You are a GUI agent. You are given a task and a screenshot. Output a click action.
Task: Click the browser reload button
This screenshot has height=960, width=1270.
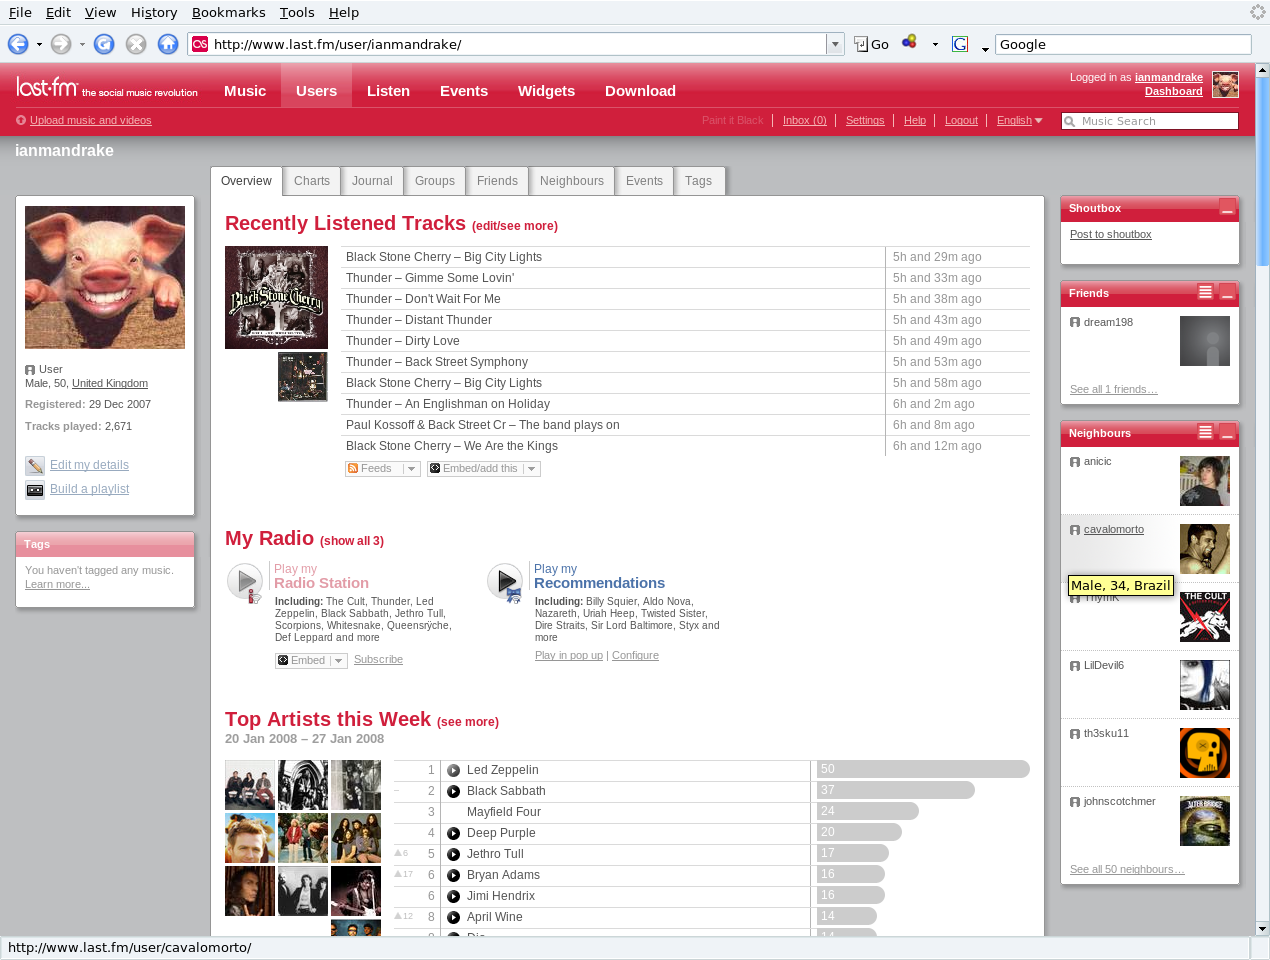click(x=104, y=44)
